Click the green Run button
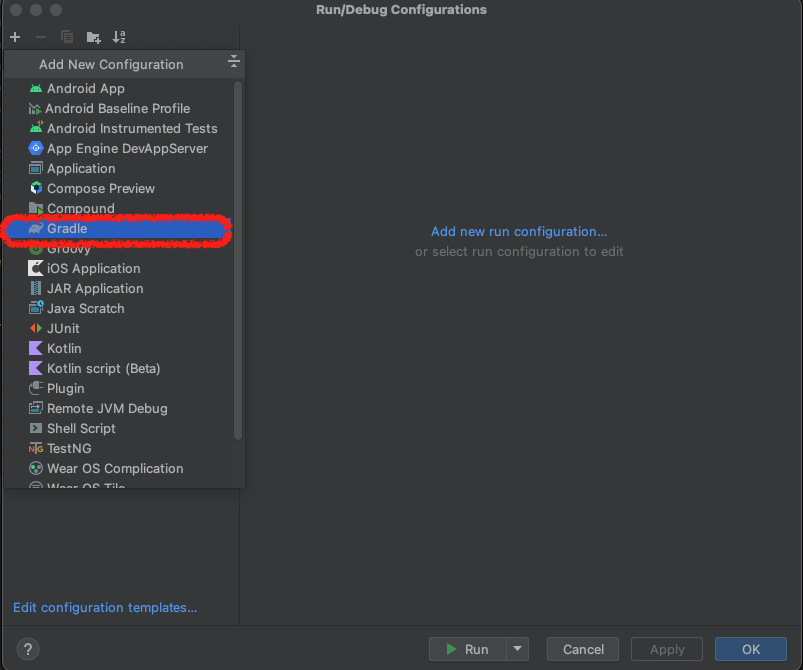This screenshot has width=803, height=670. coord(468,649)
